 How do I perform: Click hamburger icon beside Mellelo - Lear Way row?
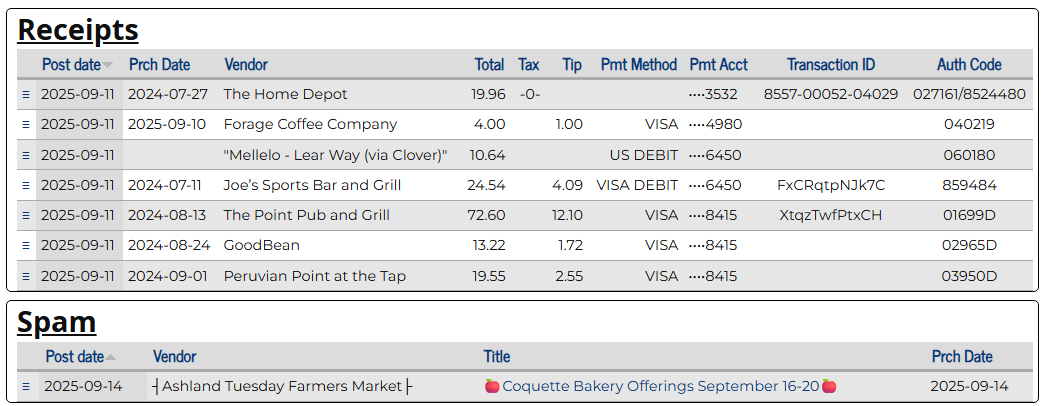[x=26, y=155]
